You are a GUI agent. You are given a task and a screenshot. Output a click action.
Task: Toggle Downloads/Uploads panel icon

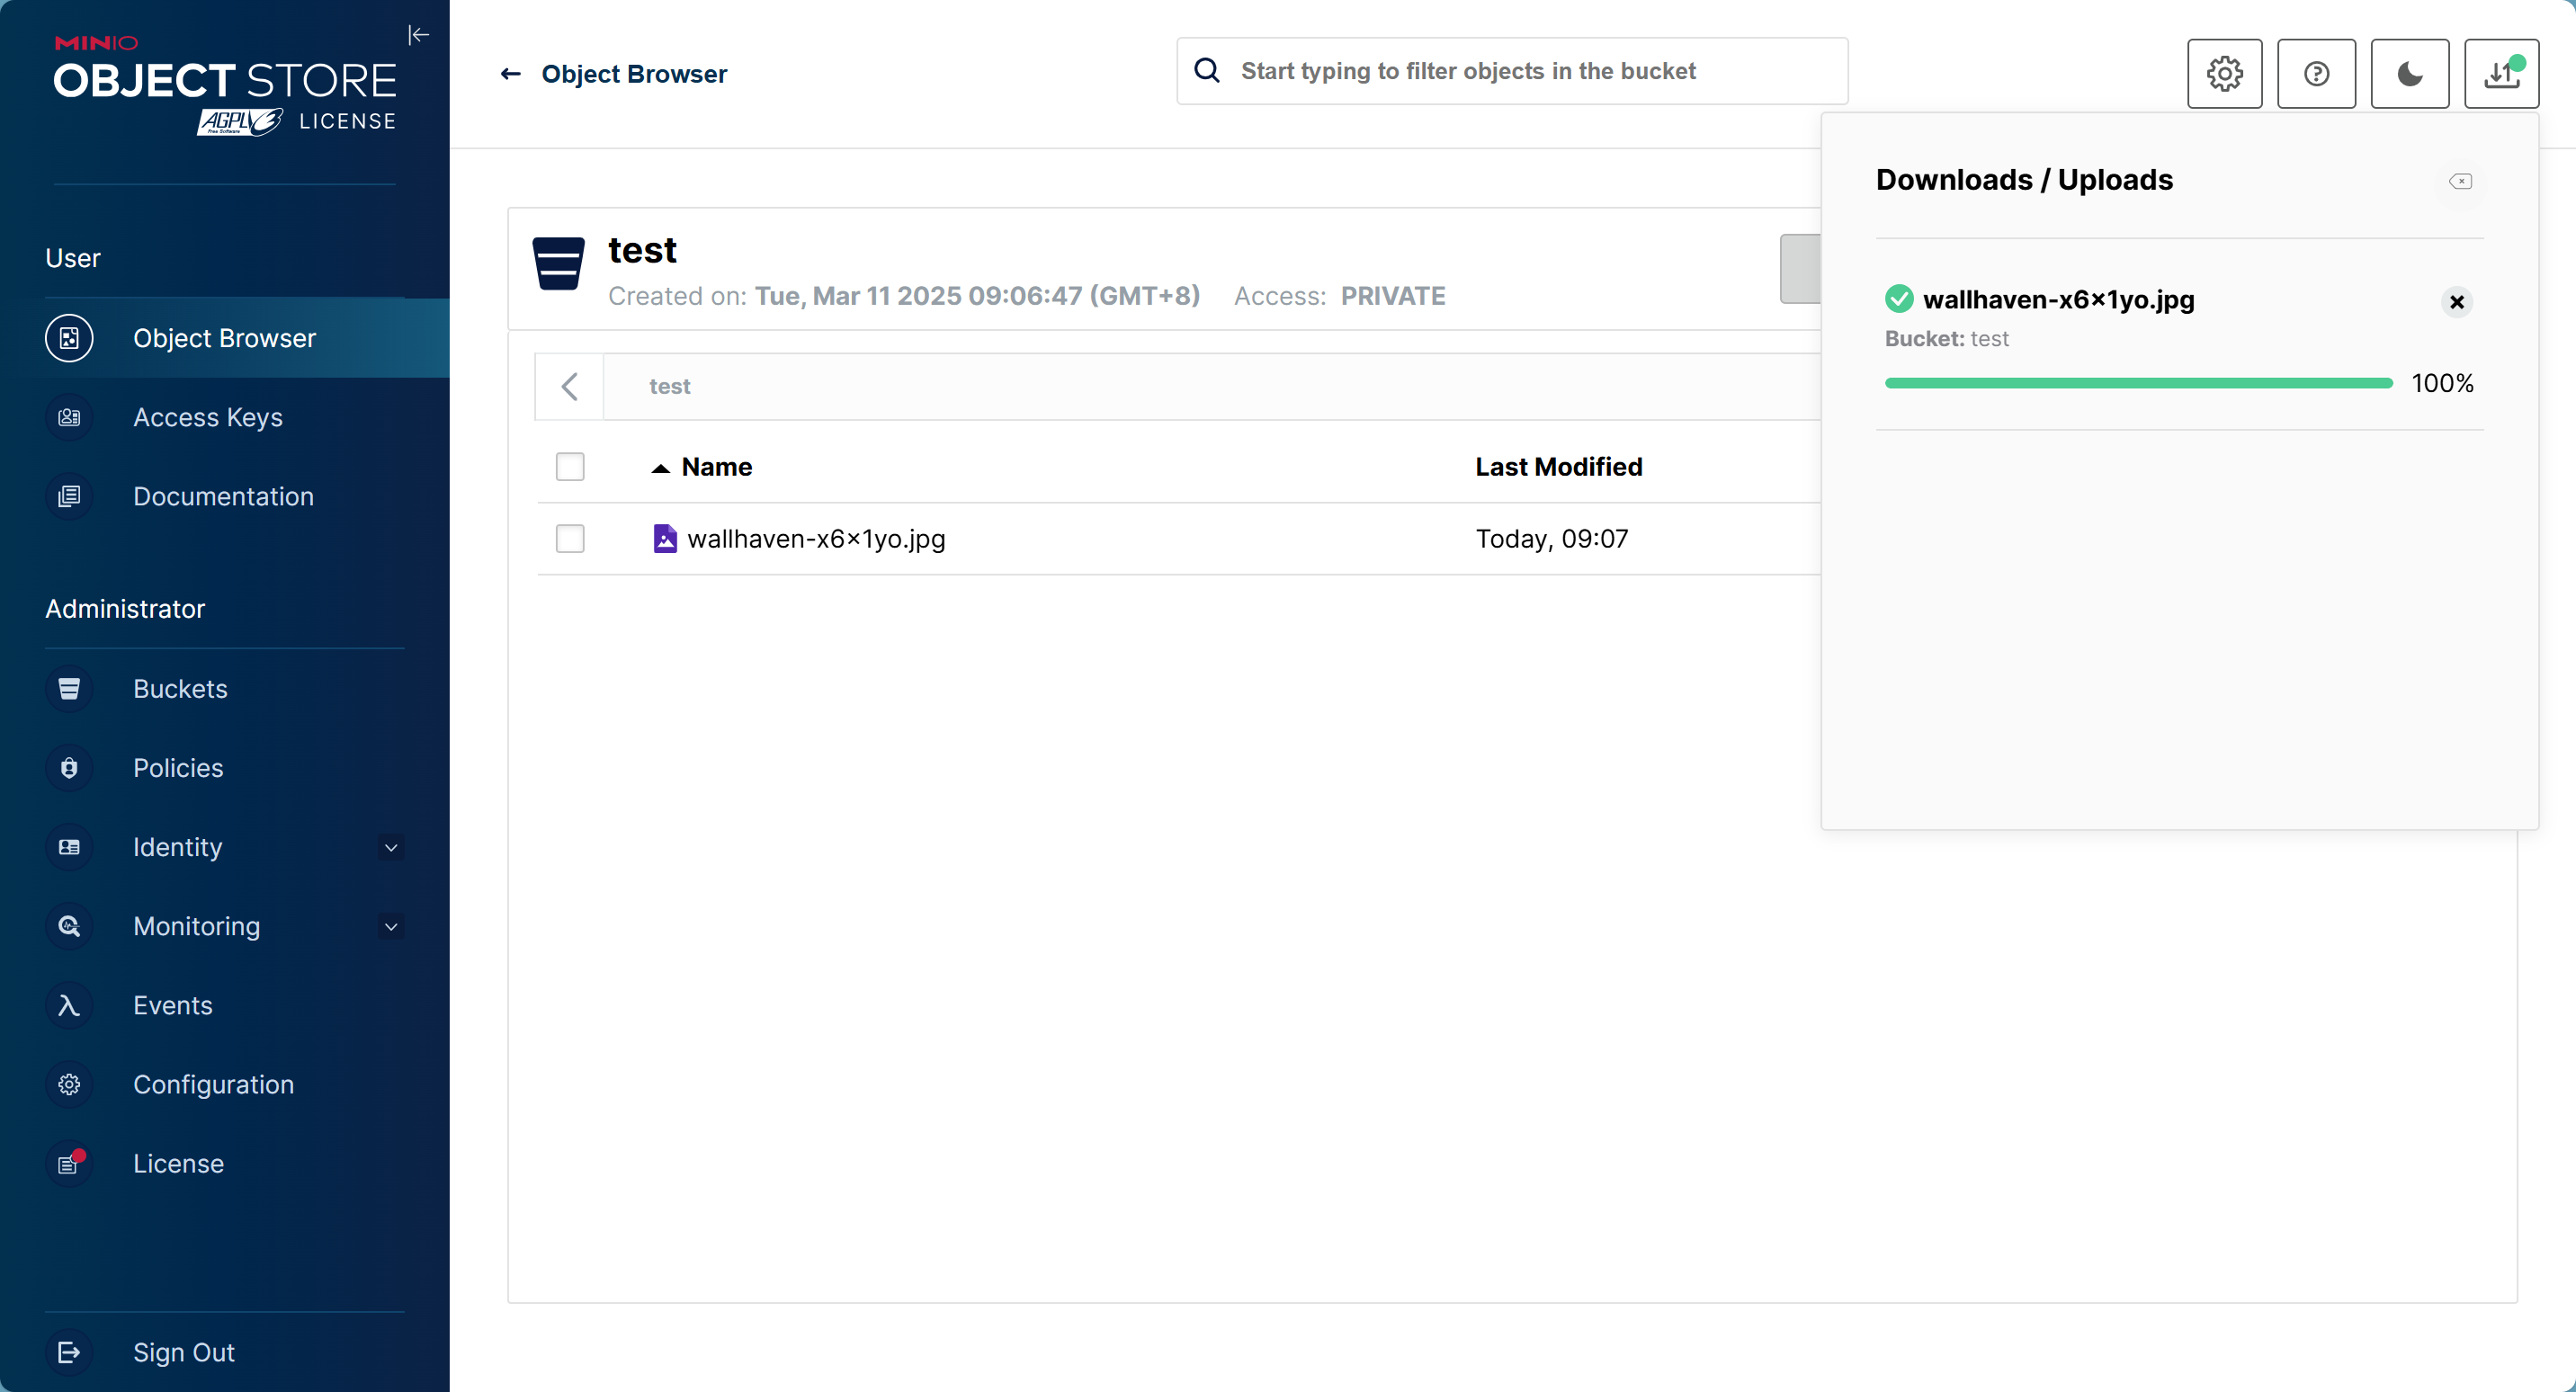pos(2501,74)
